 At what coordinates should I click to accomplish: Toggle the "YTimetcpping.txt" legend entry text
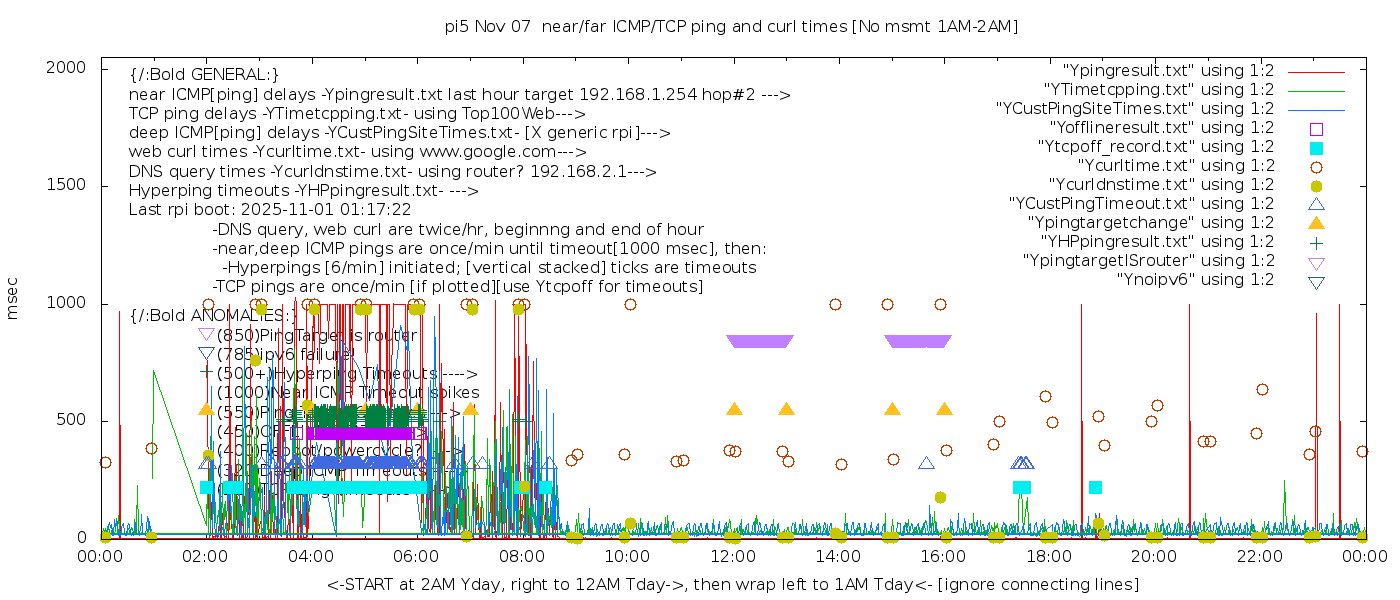(1158, 89)
